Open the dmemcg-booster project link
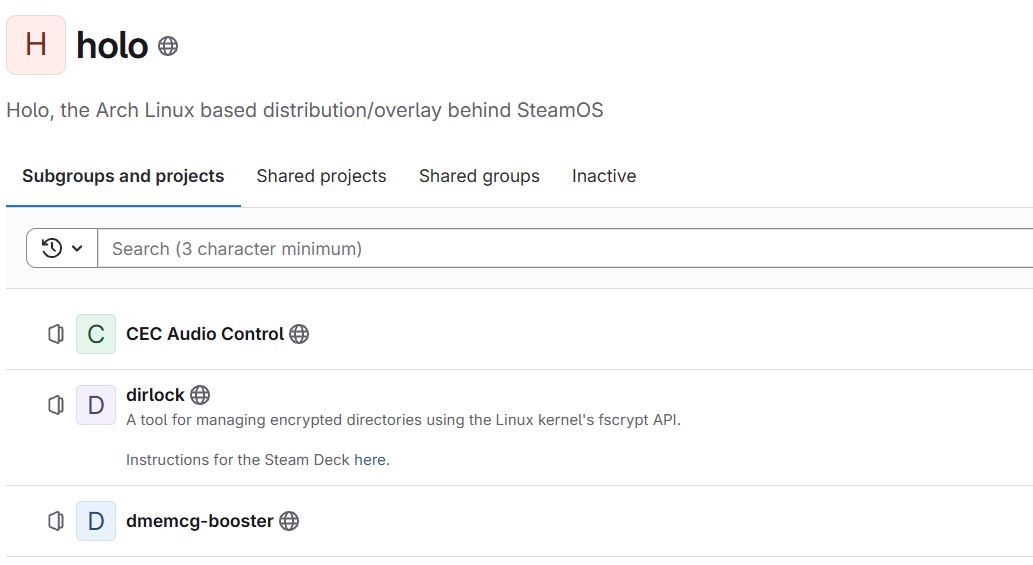Viewport: 1033px width, 565px height. pyautogui.click(x=200, y=521)
